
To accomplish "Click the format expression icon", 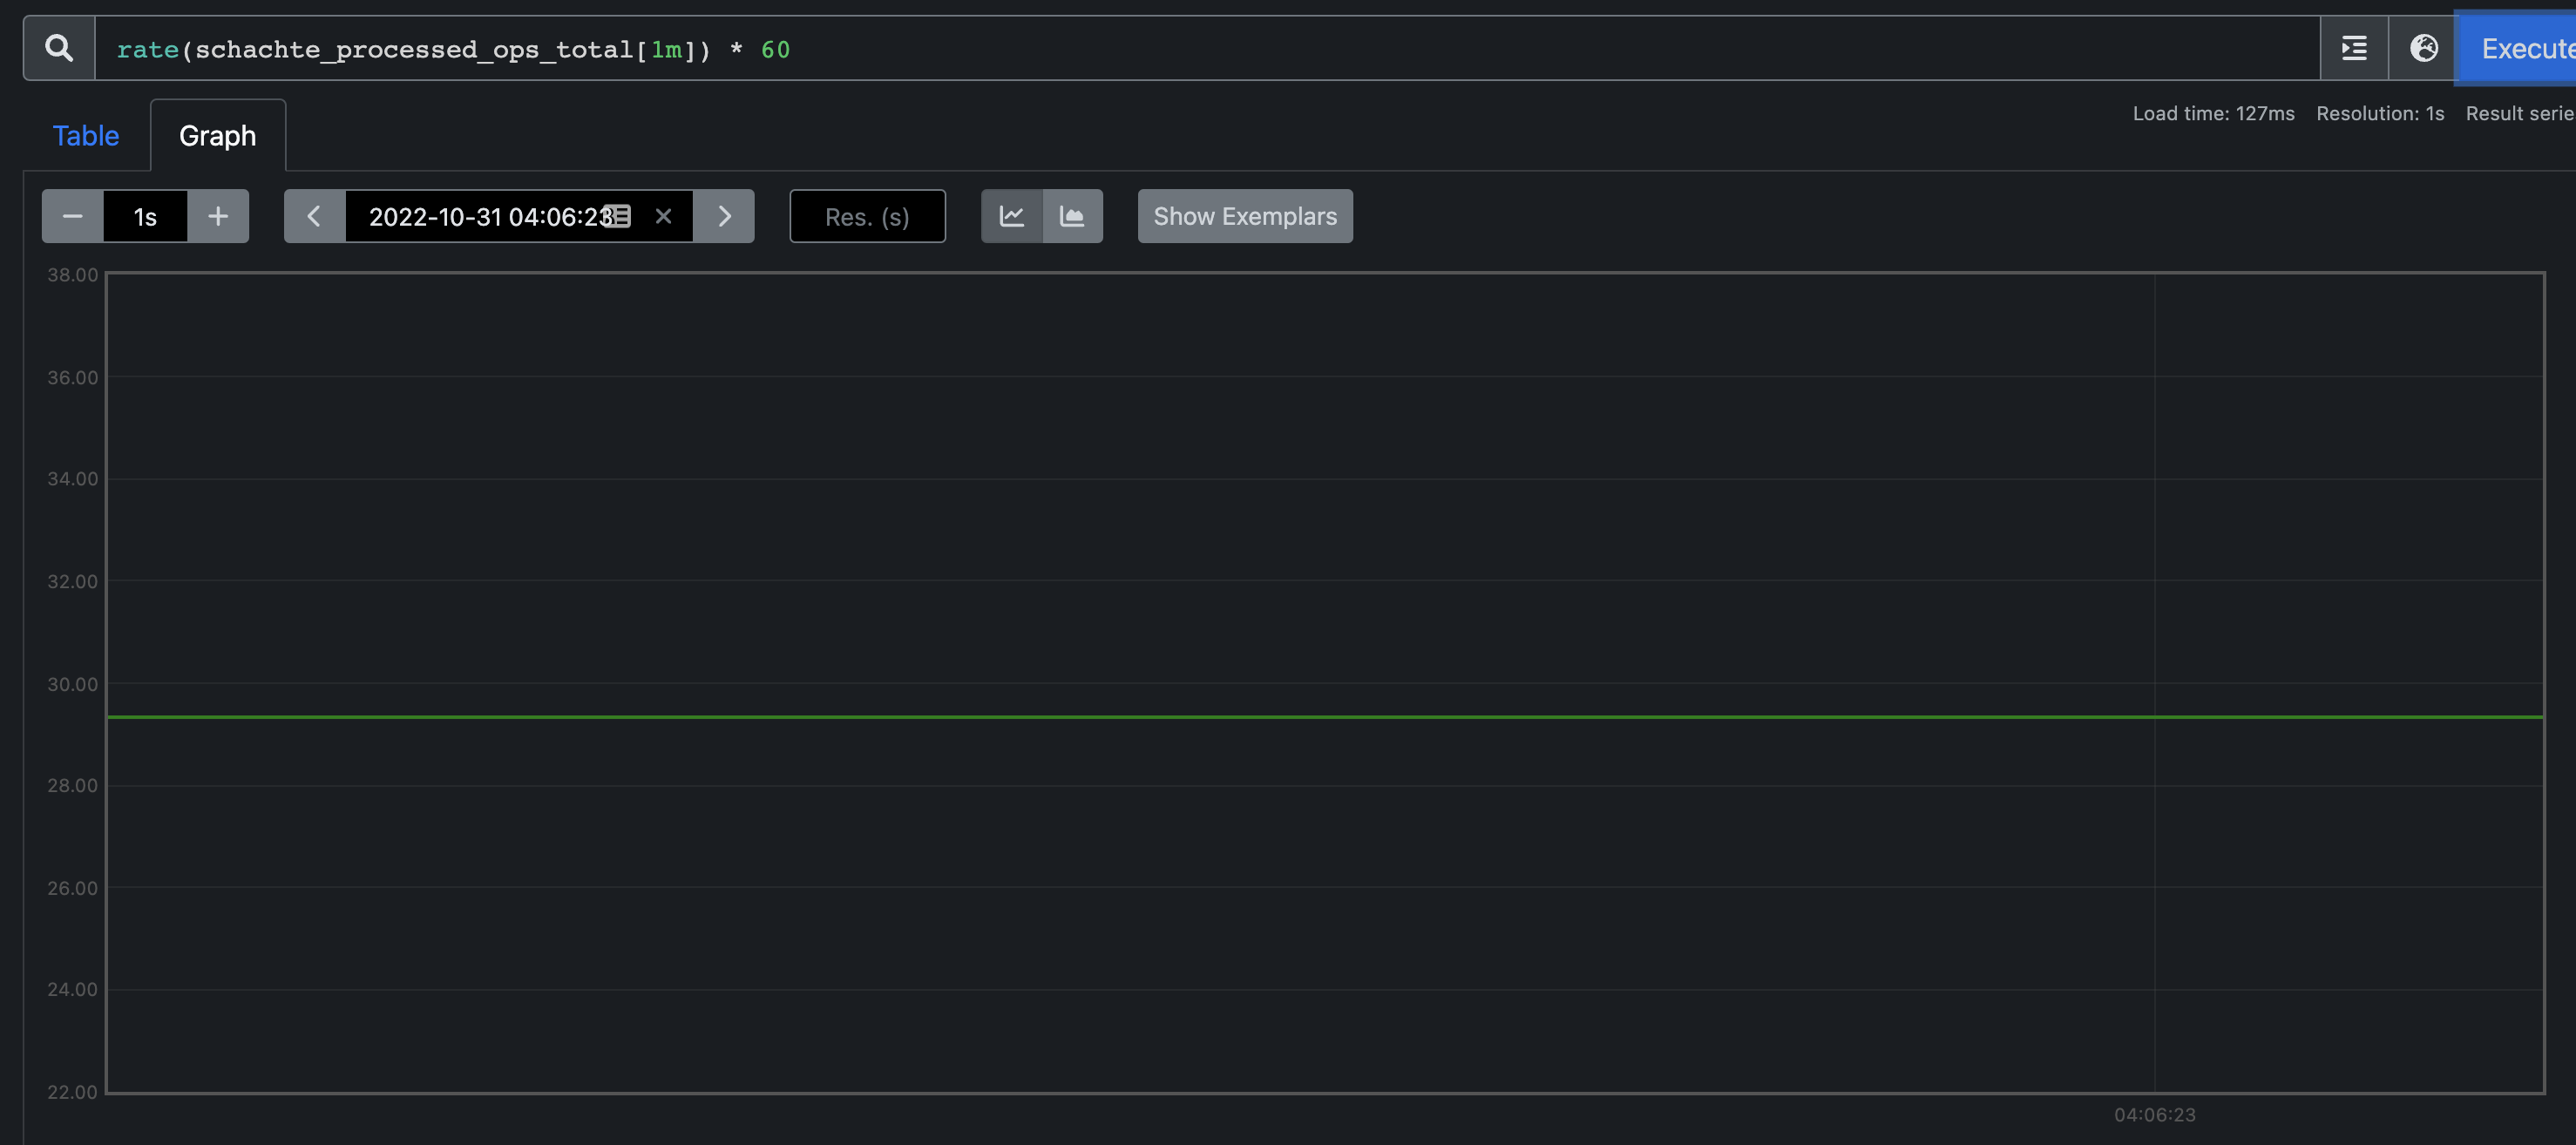I will click(2354, 48).
